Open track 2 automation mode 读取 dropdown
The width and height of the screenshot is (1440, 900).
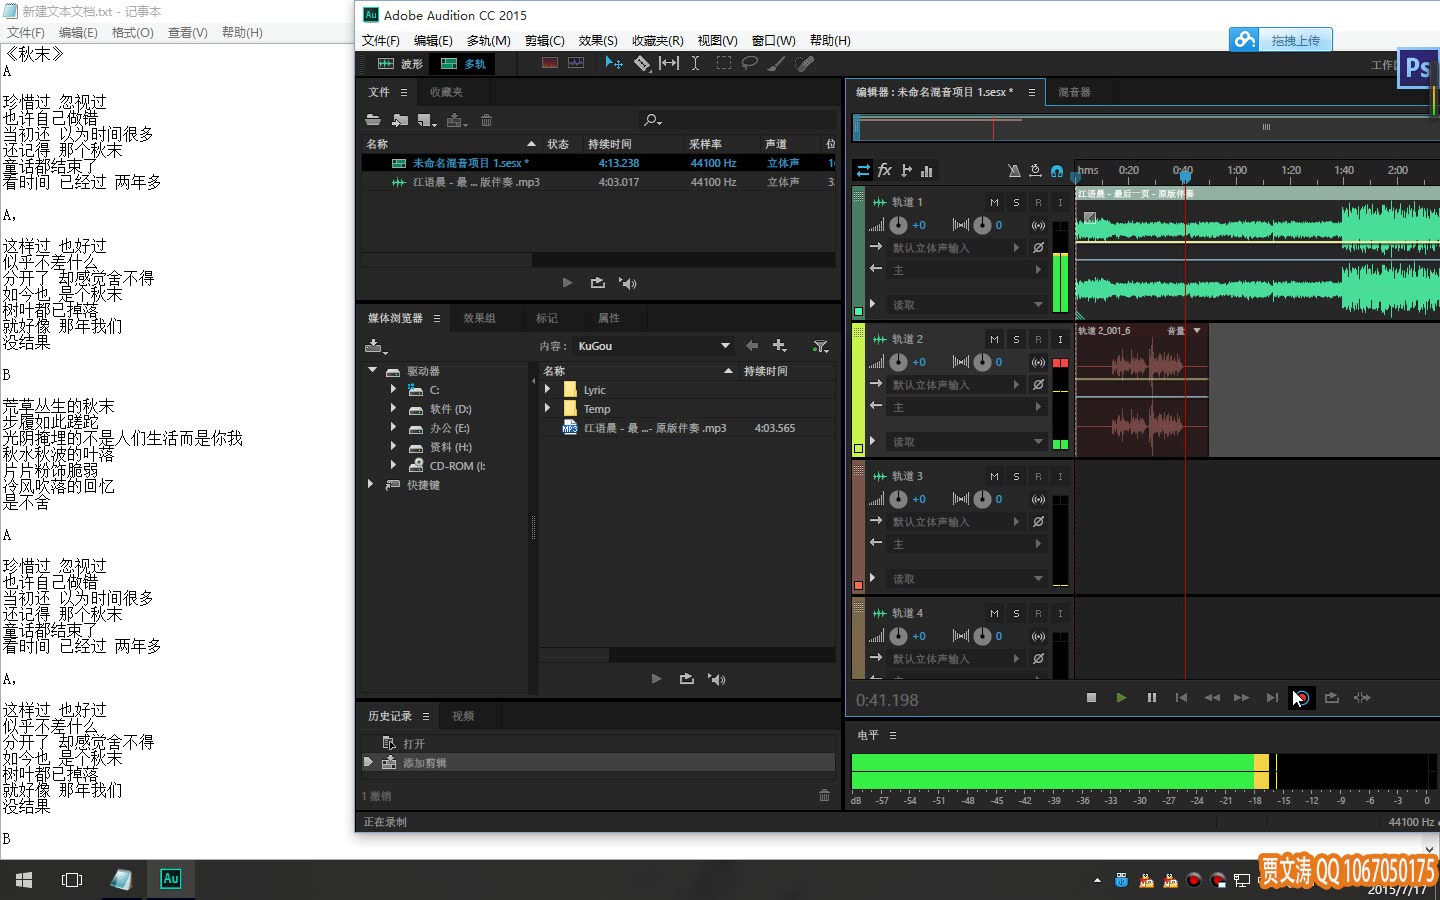point(967,441)
